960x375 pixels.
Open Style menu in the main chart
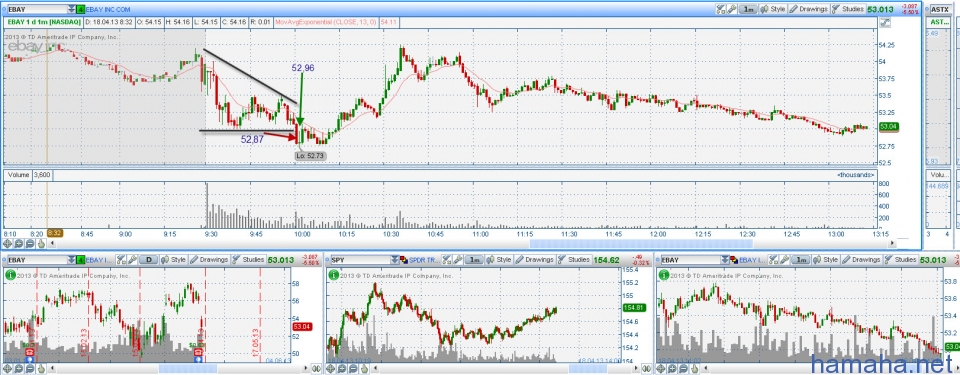pos(773,9)
